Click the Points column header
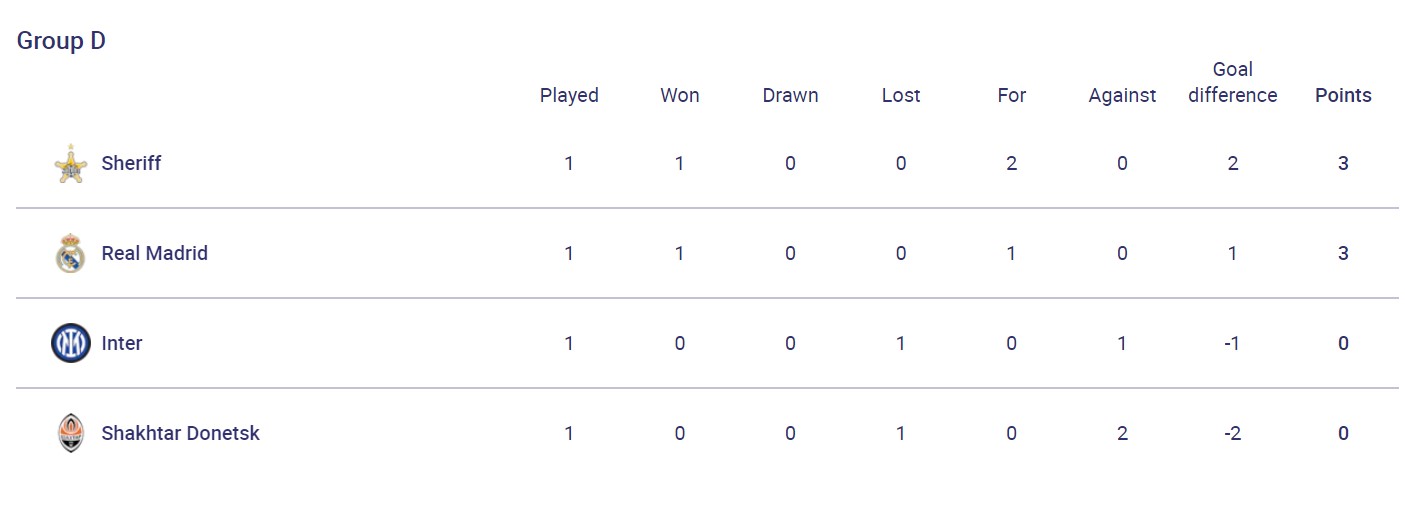This screenshot has width=1405, height=505. click(1343, 95)
